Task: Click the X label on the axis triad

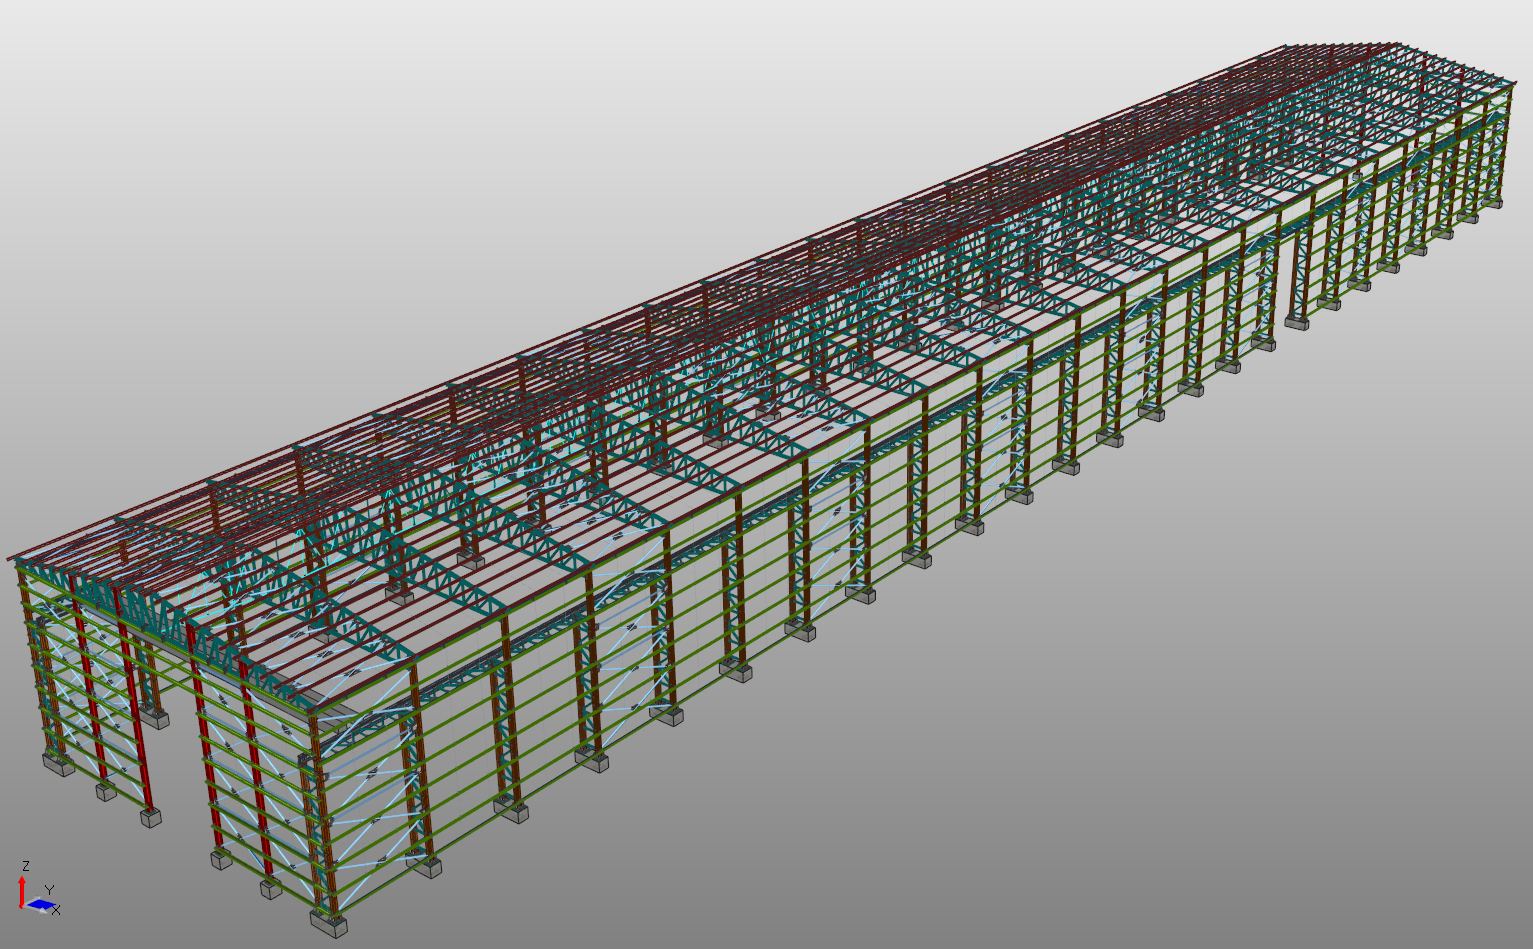Action: tap(57, 910)
